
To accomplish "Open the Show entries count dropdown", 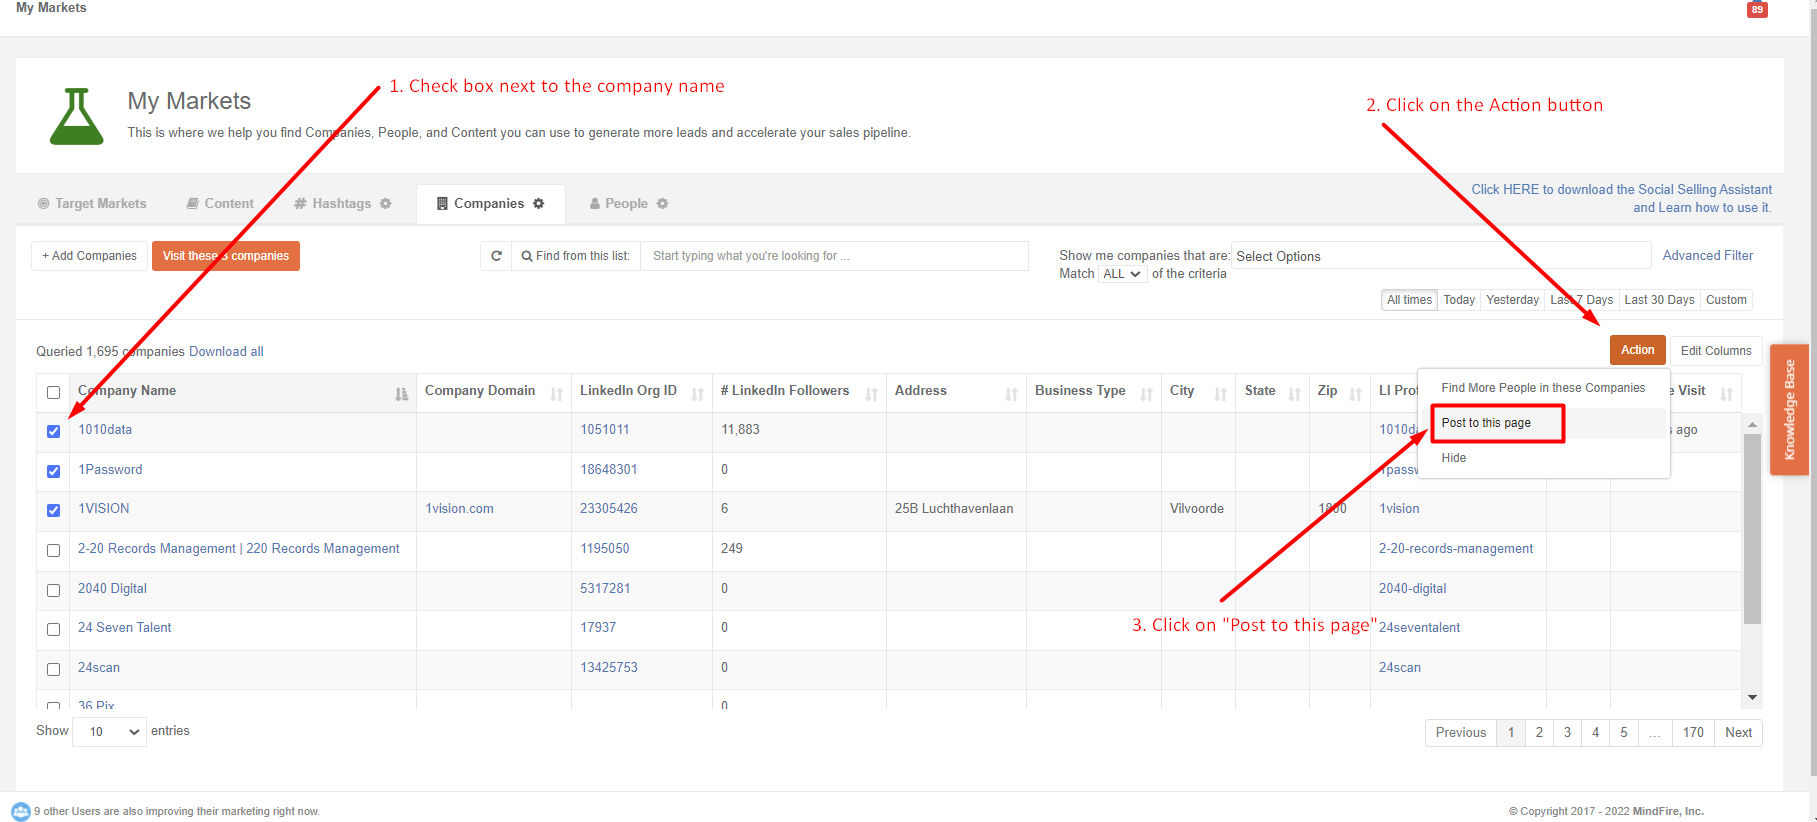I will click(110, 732).
